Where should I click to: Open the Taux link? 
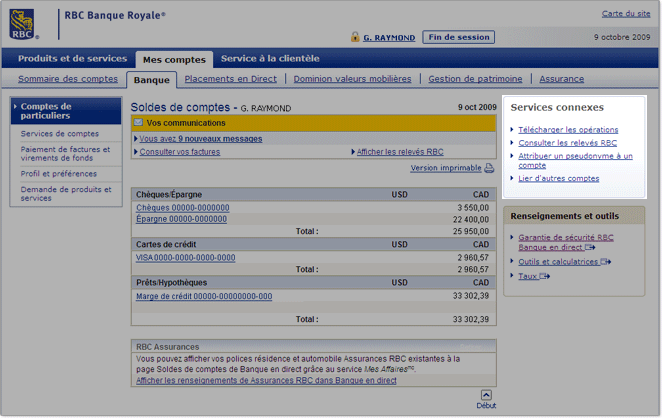coord(528,276)
